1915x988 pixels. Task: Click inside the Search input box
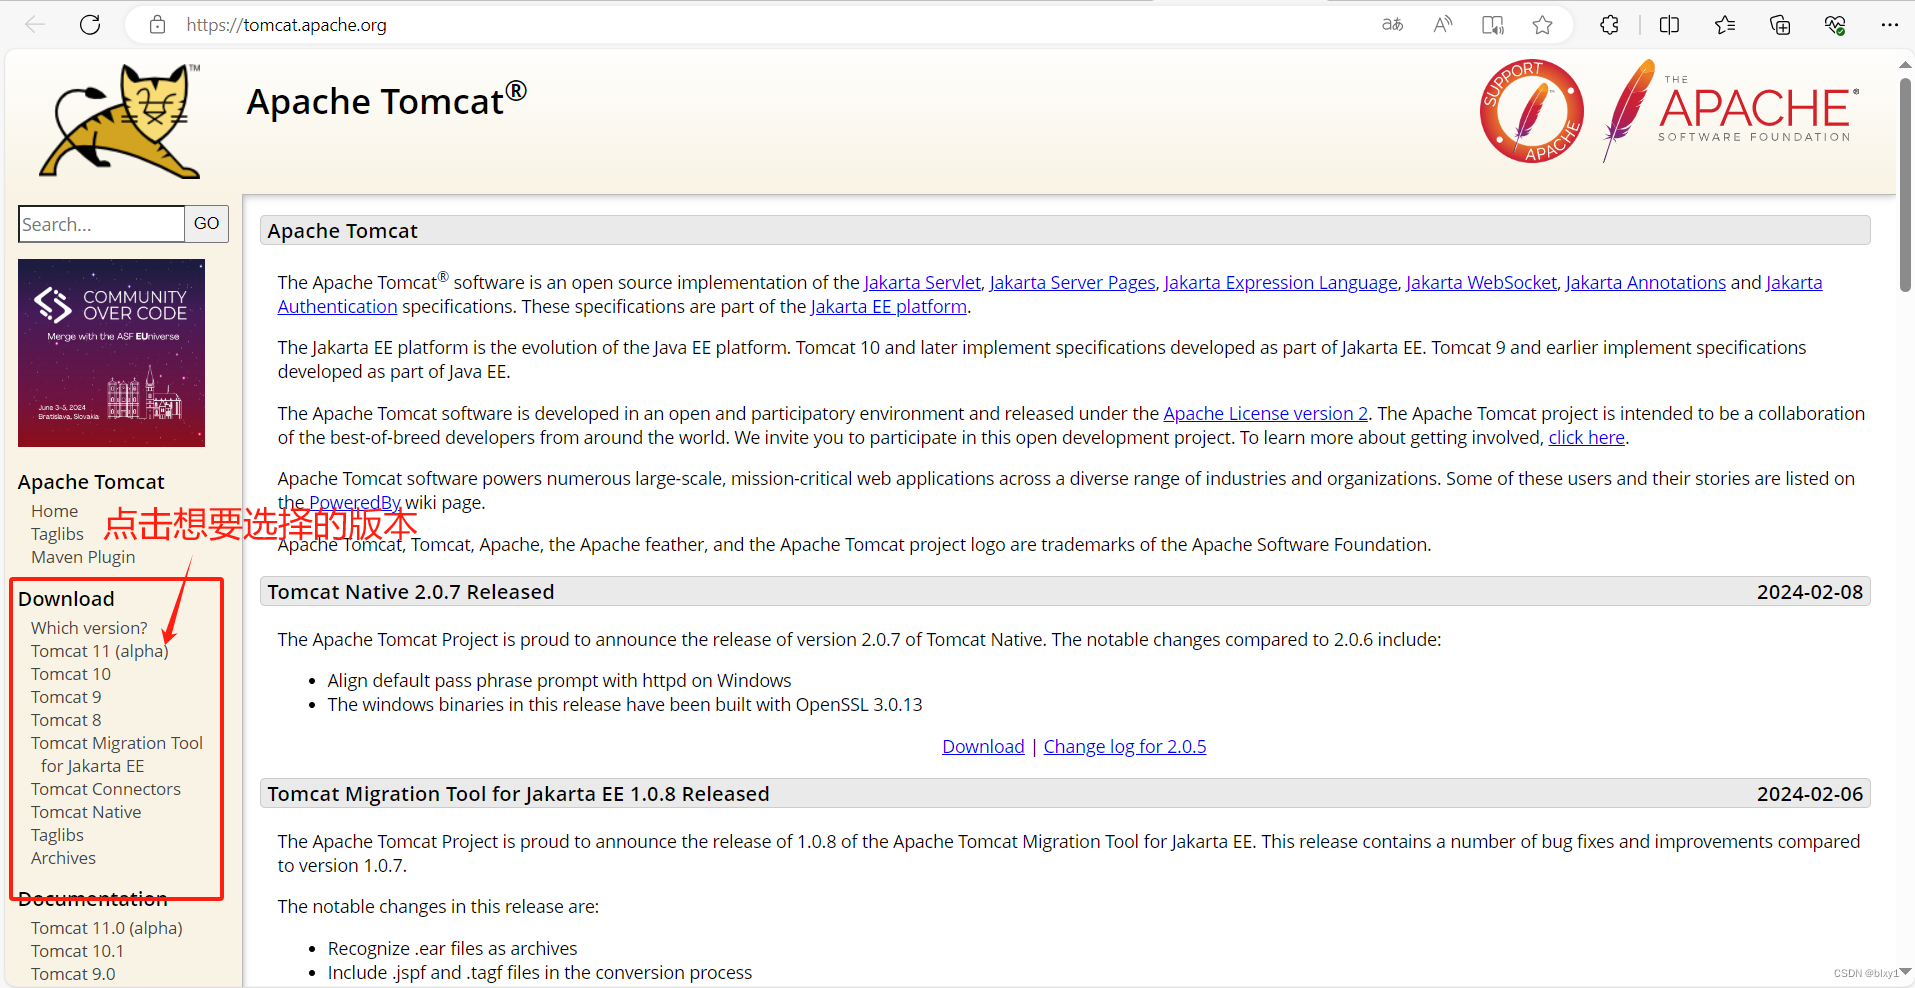pyautogui.click(x=100, y=223)
